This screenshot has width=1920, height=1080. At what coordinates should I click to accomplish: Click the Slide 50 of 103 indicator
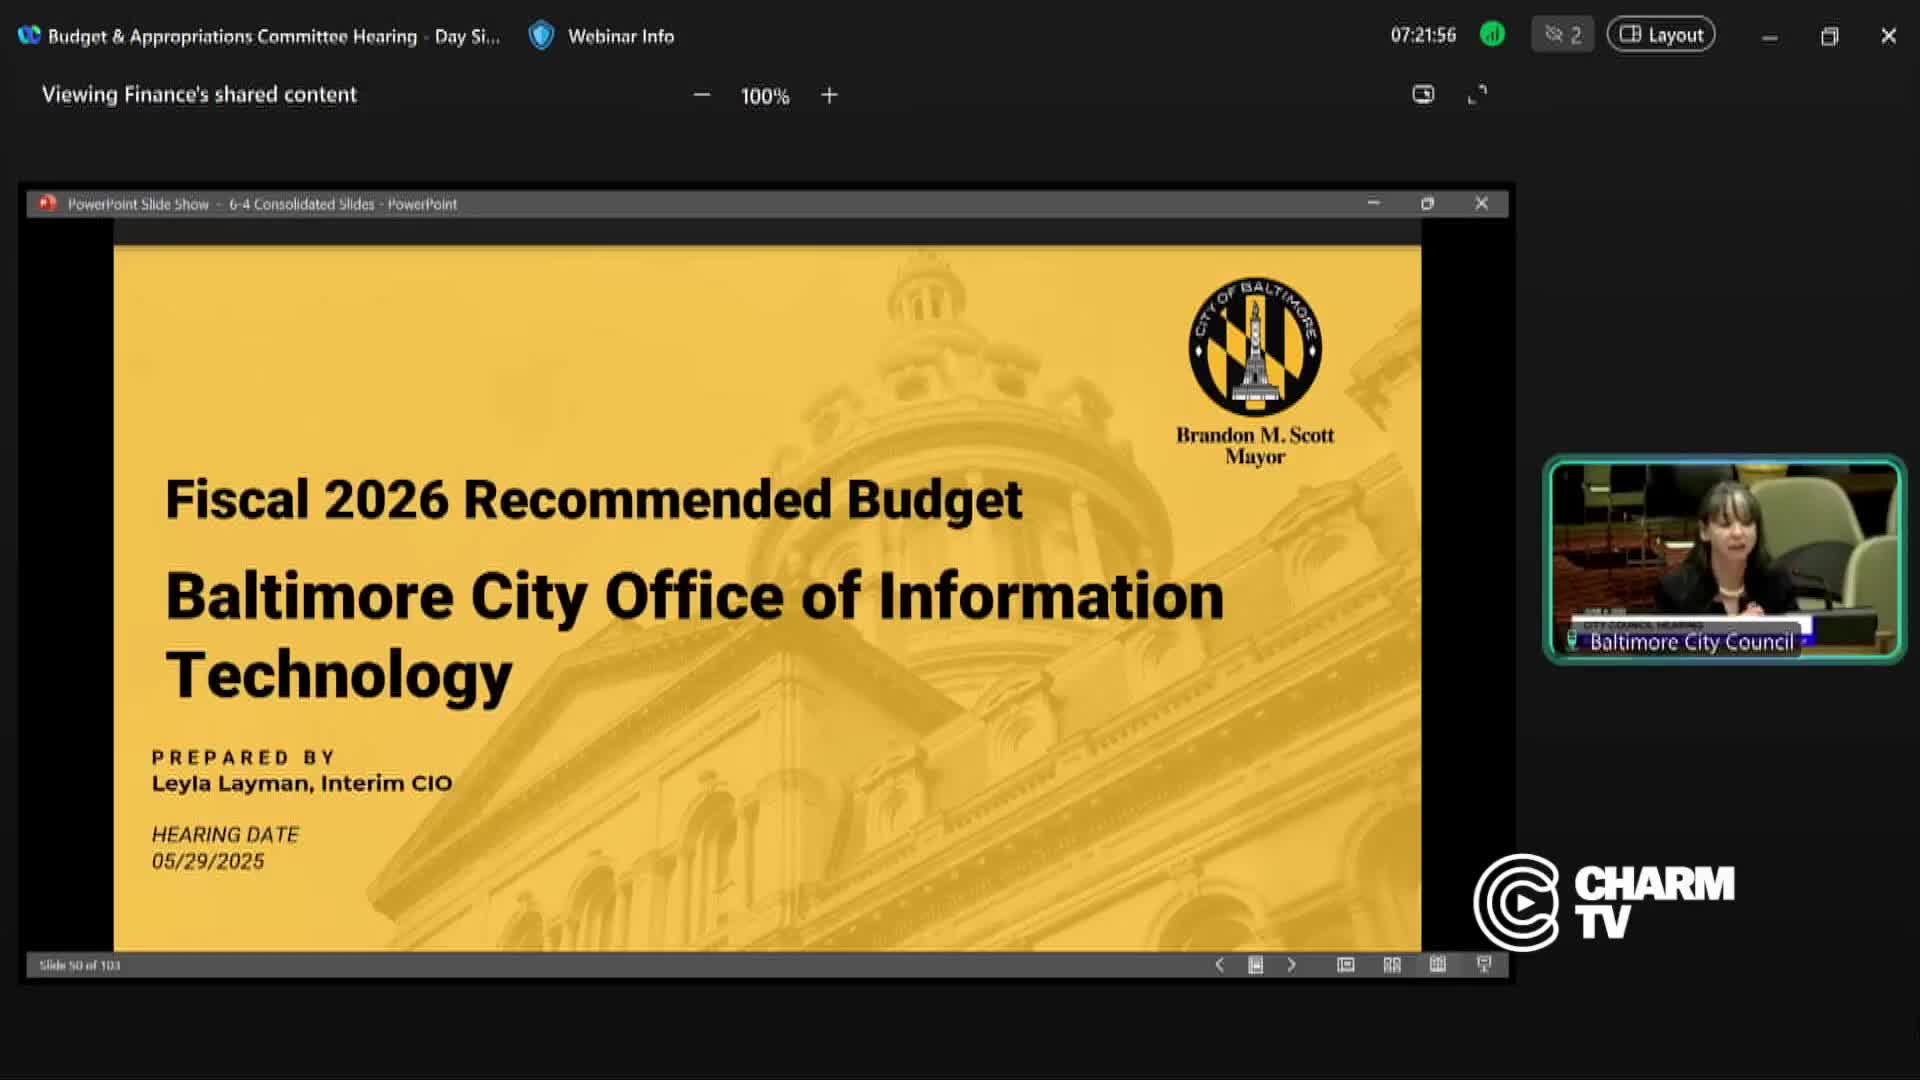[80, 965]
